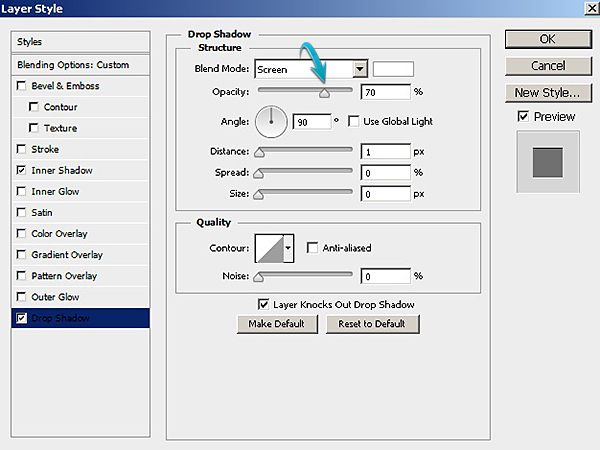Click the Contour curve thumbnail
Viewport: 600px width, 450px height.
tap(269, 247)
